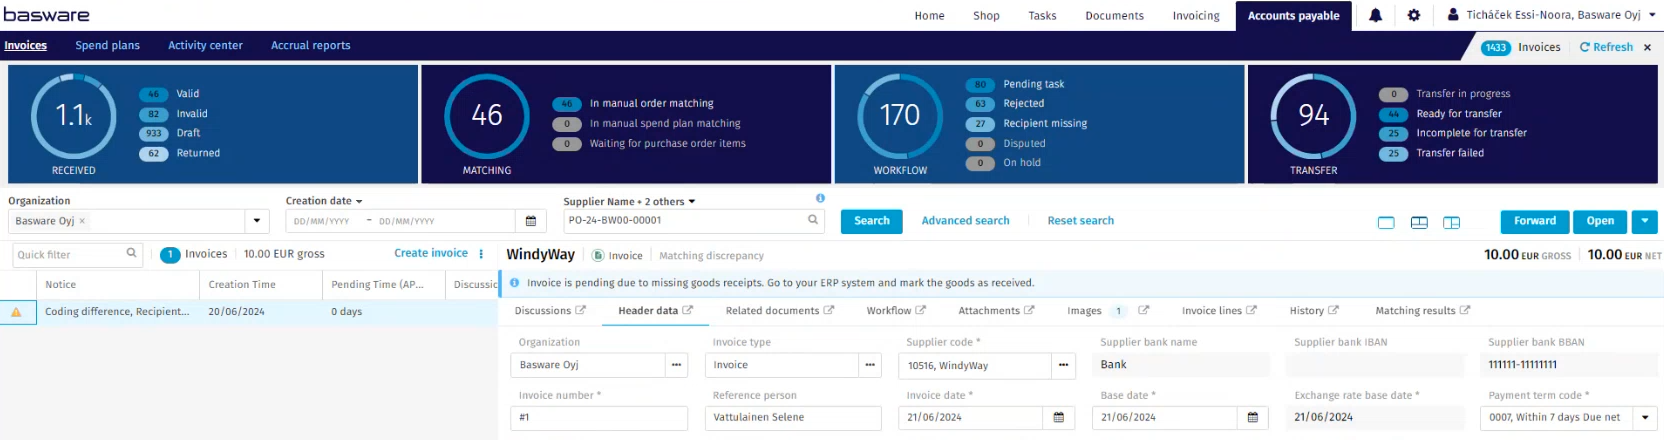The image size is (1664, 440).
Task: Pop out the Header data tab icon
Action: pos(687,311)
